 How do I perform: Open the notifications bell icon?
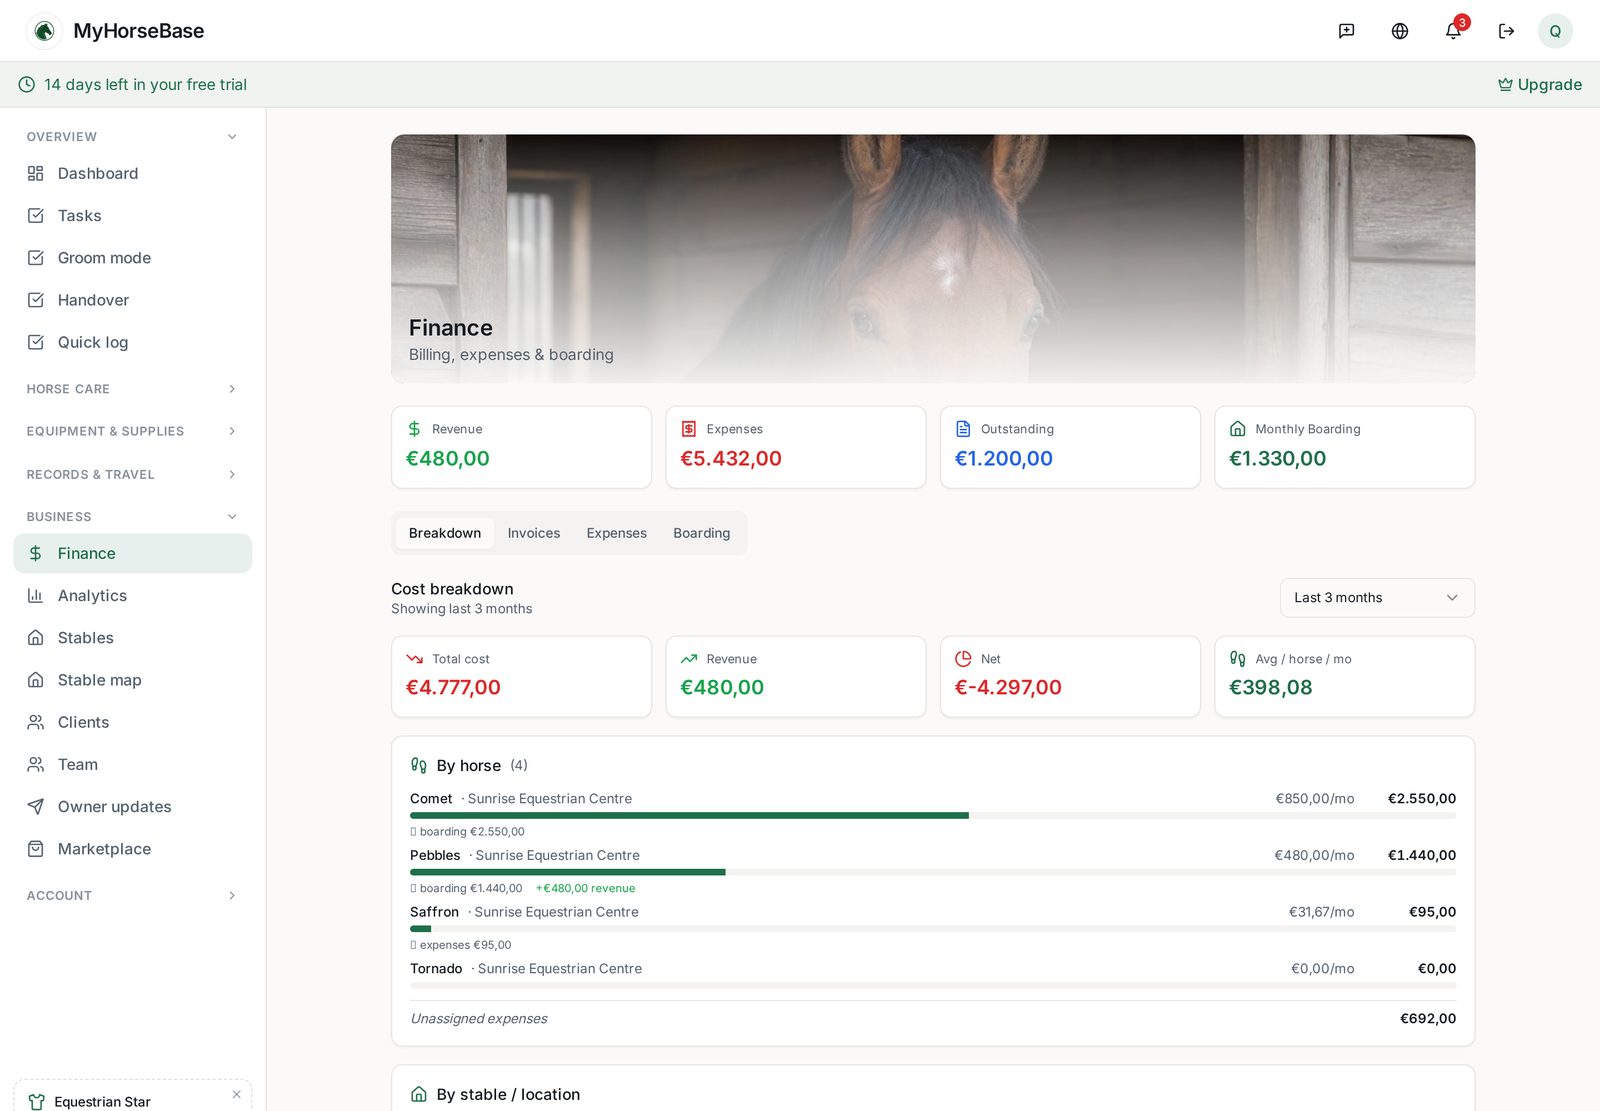(x=1453, y=31)
